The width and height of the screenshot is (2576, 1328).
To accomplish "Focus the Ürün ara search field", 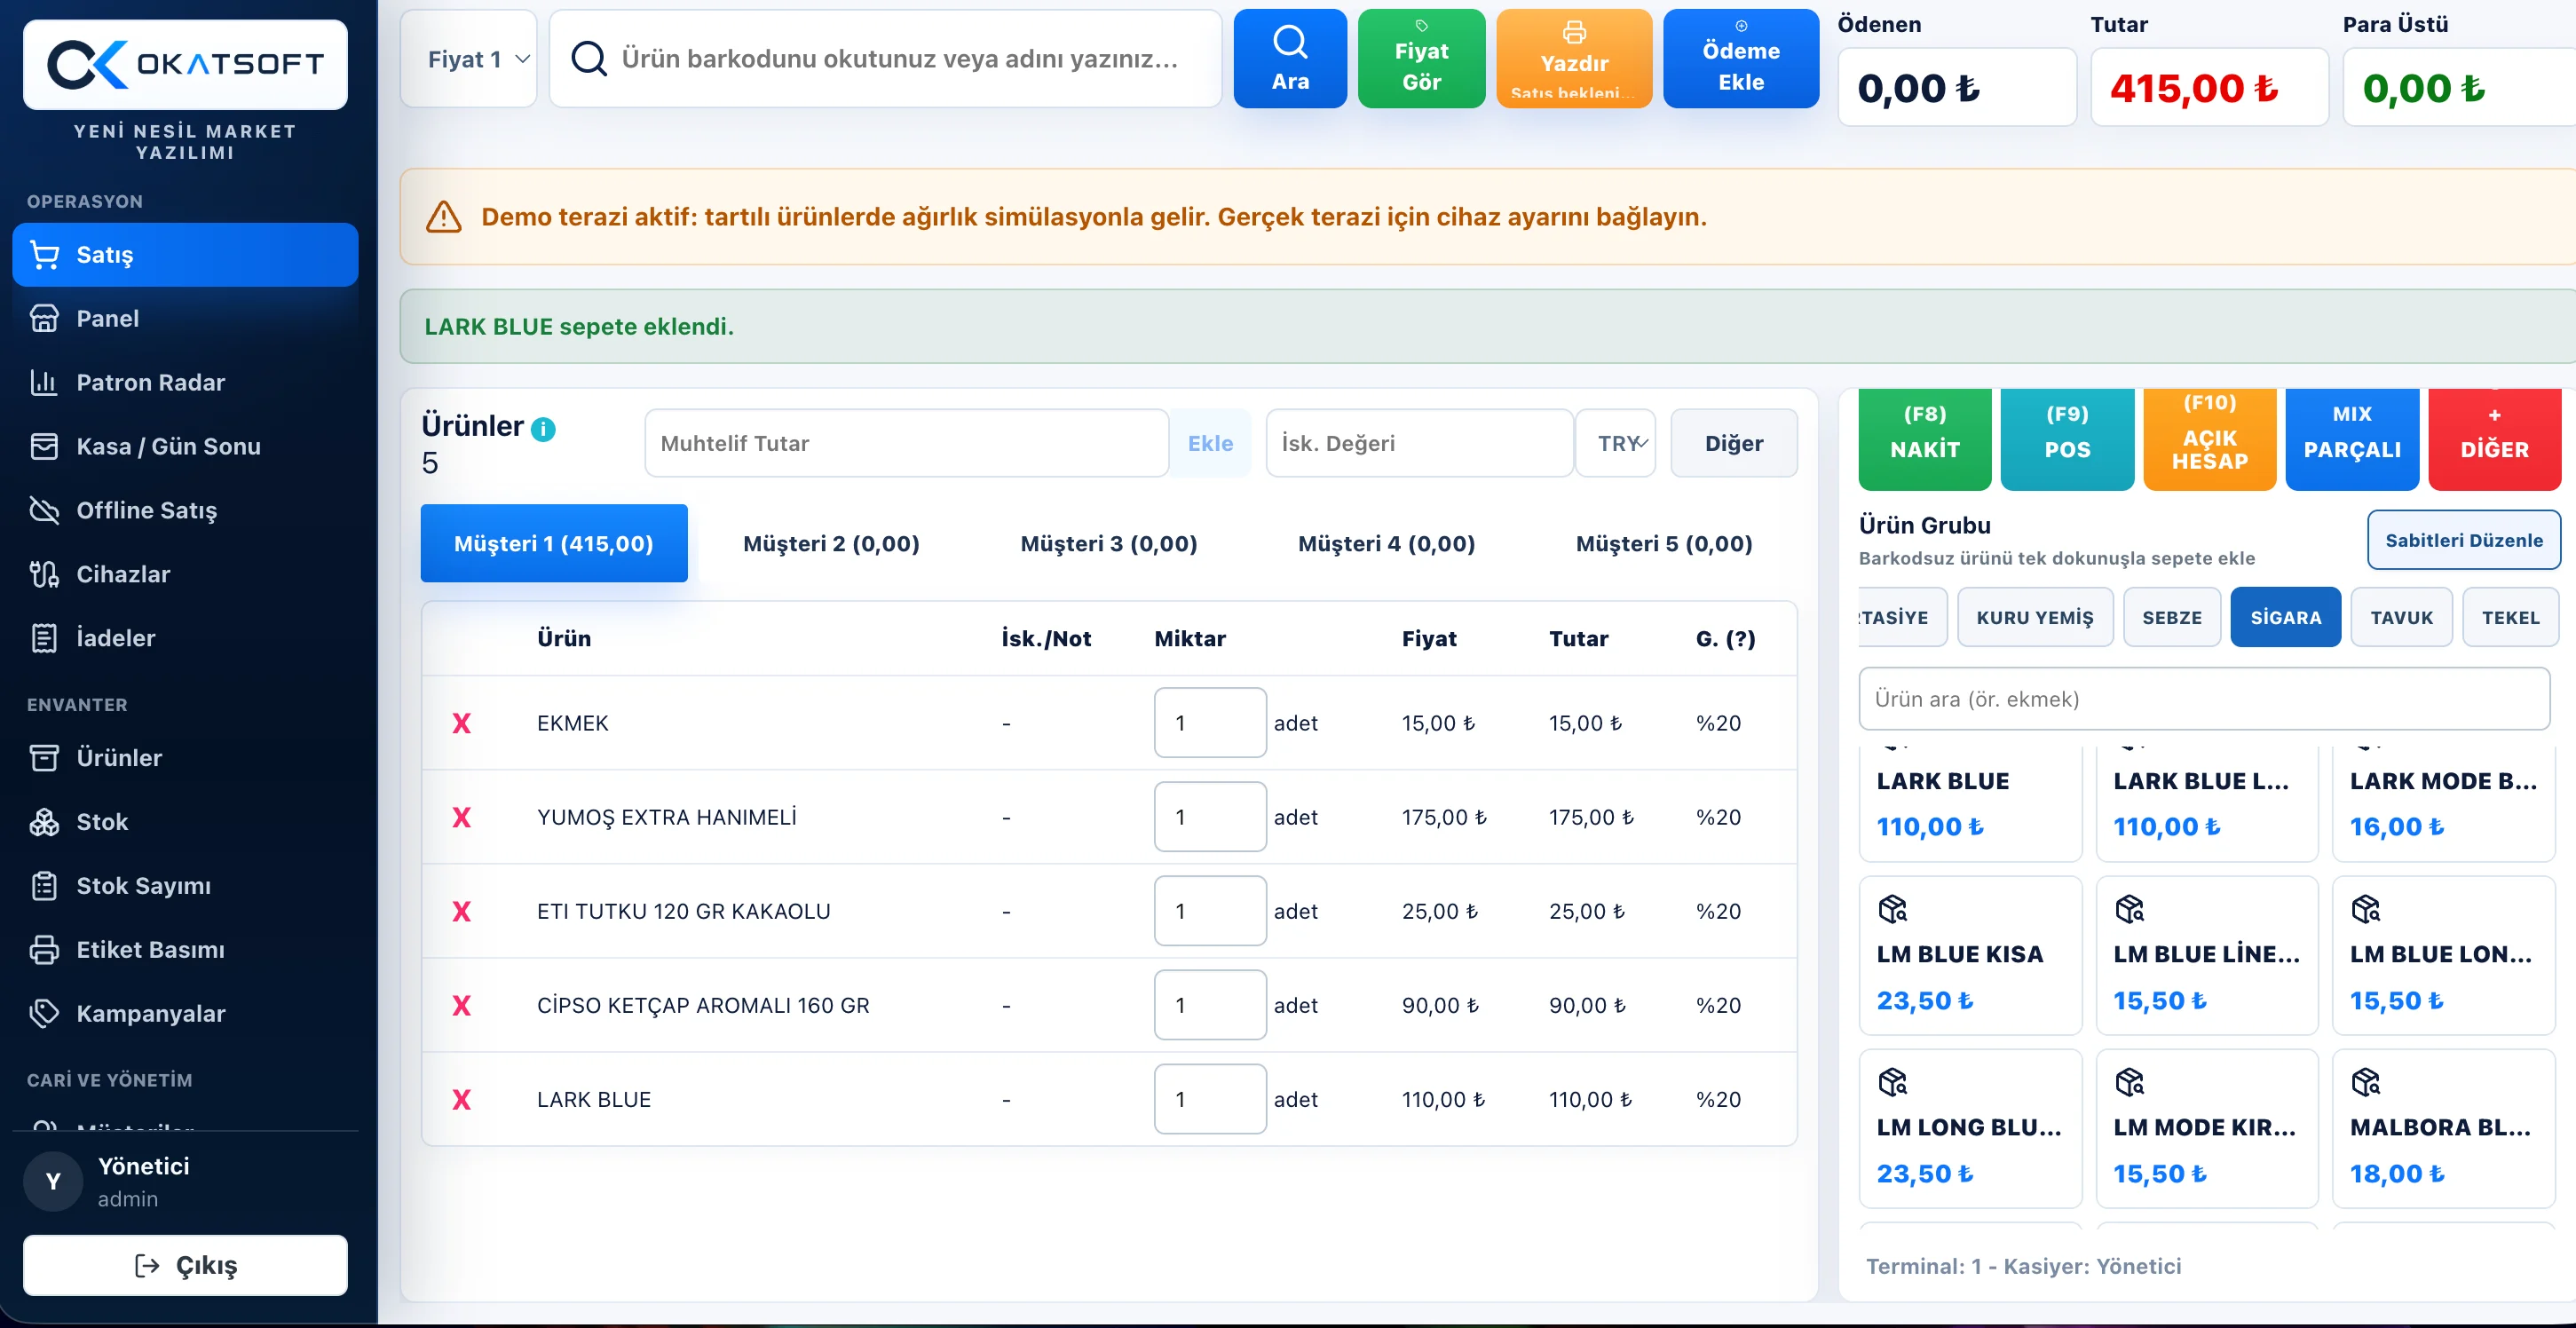I will [2204, 699].
